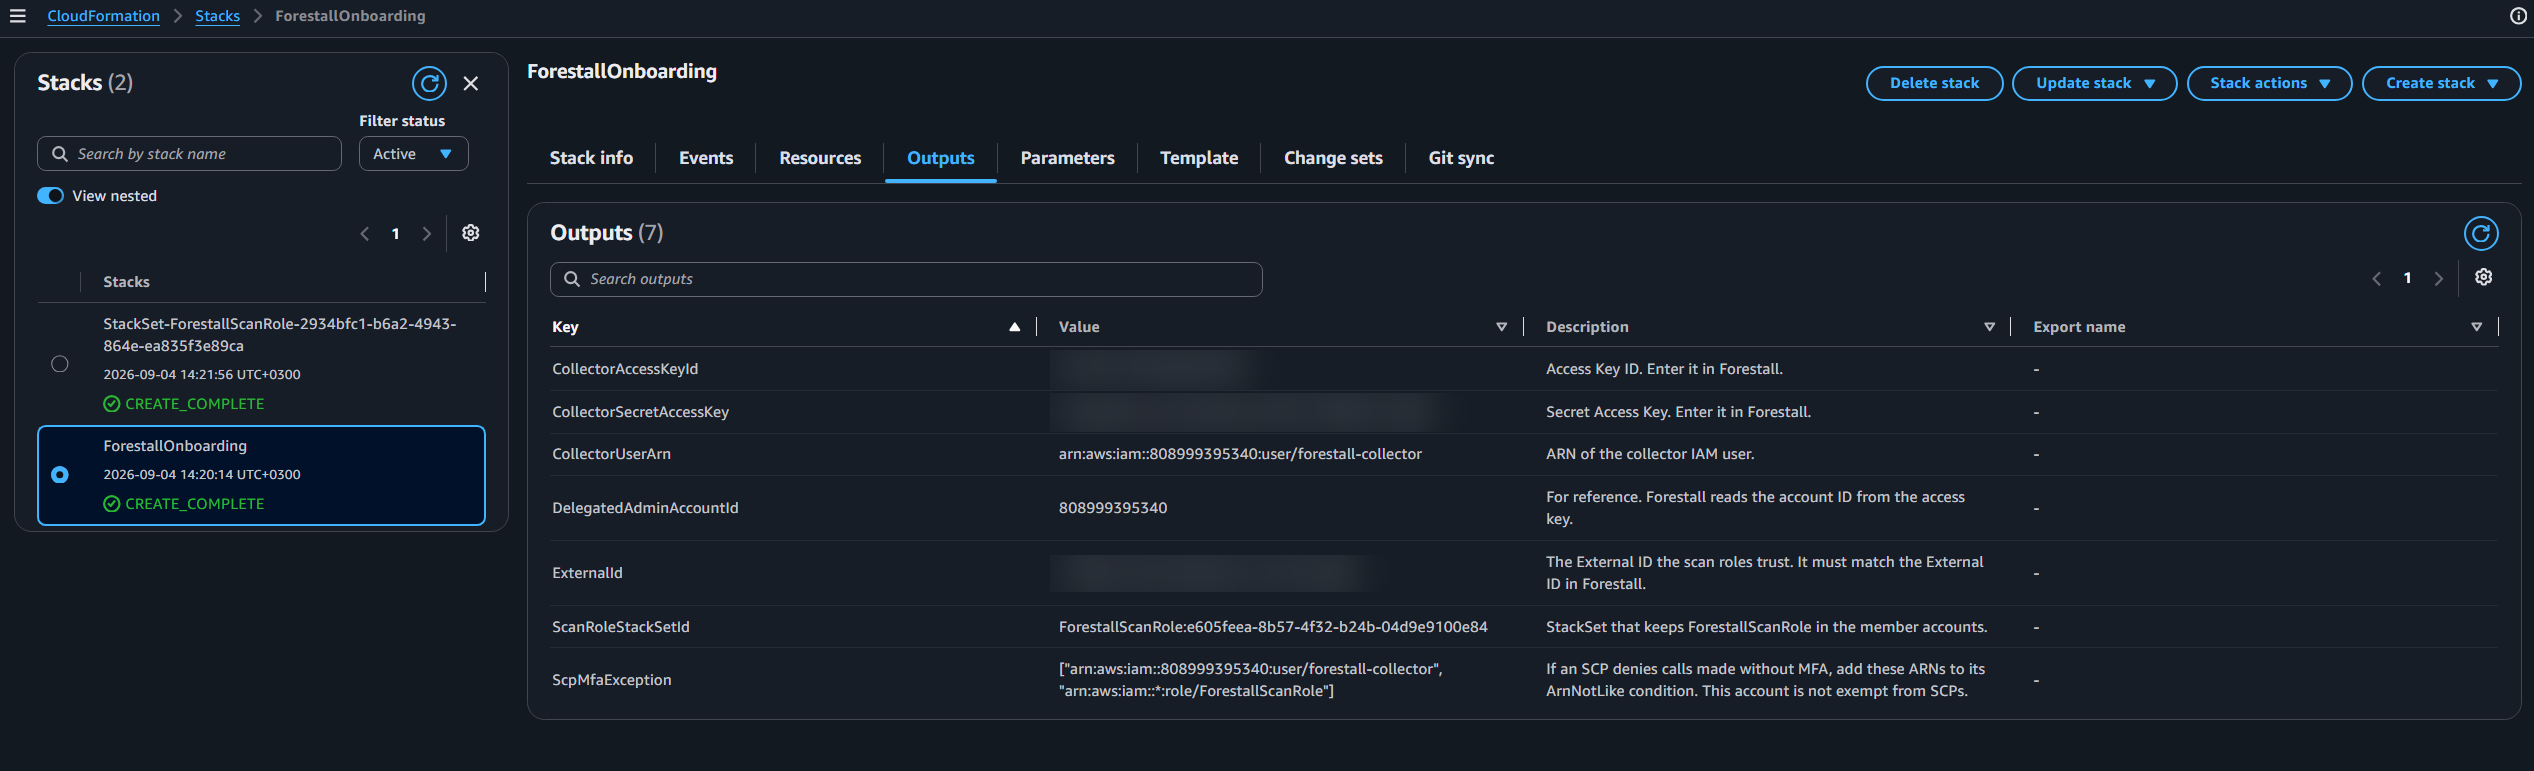
Task: Toggle the View nested switch
Action: 51,196
